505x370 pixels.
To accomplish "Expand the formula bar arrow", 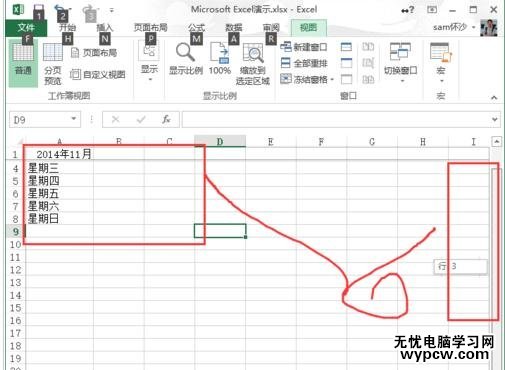I will [x=495, y=119].
